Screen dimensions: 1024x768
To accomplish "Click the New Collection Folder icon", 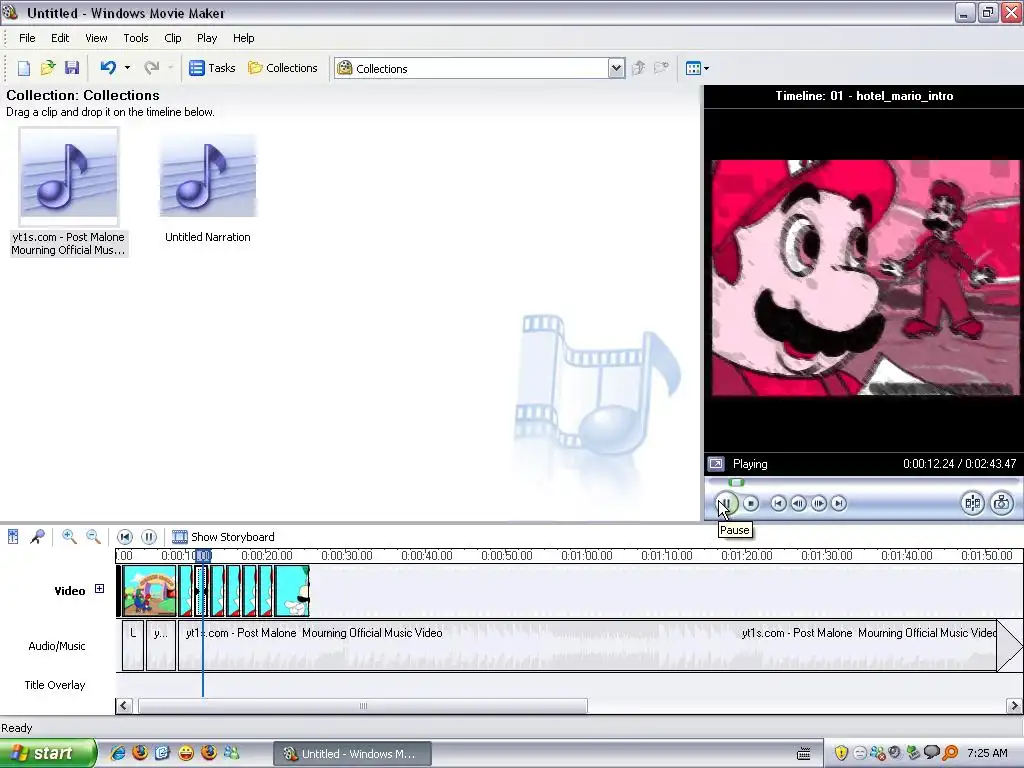I will click(662, 68).
